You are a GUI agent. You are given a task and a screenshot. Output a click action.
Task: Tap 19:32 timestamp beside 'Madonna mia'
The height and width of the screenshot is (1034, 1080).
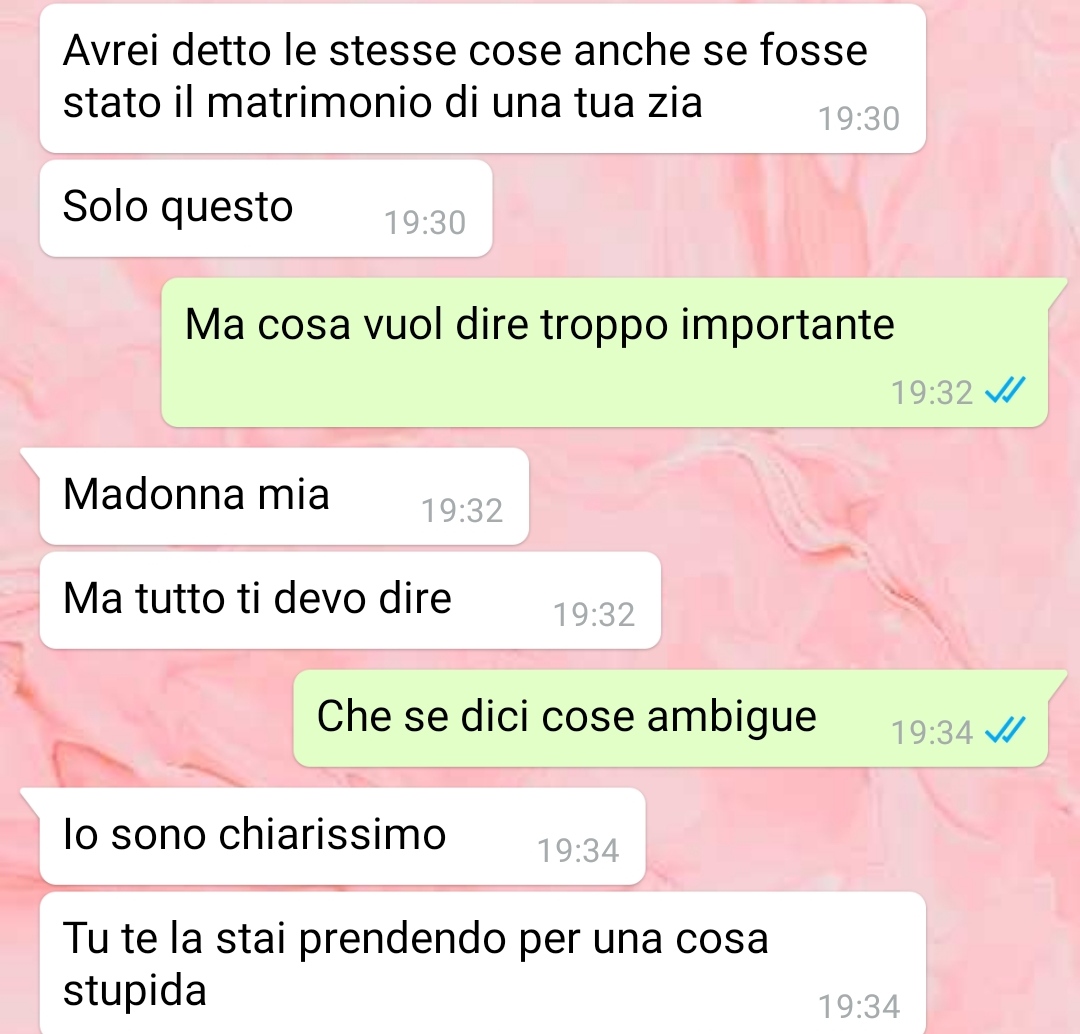tap(461, 511)
